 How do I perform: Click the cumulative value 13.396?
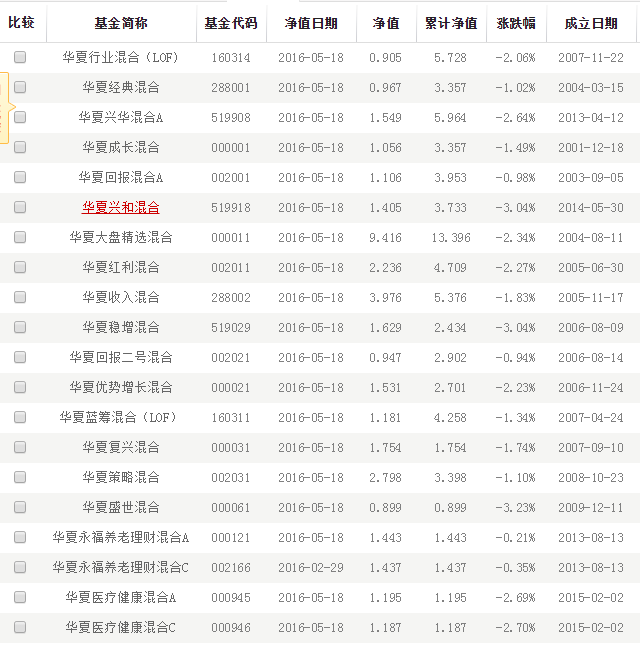point(451,238)
